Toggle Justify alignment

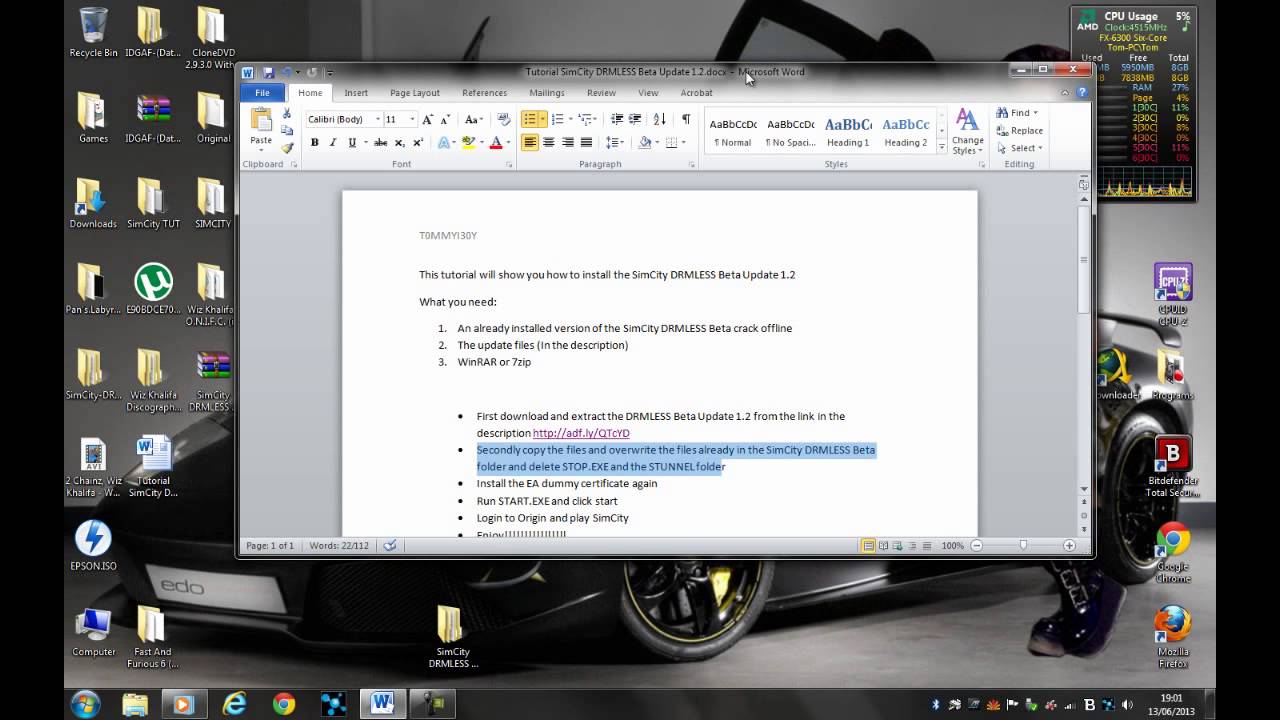click(x=586, y=143)
